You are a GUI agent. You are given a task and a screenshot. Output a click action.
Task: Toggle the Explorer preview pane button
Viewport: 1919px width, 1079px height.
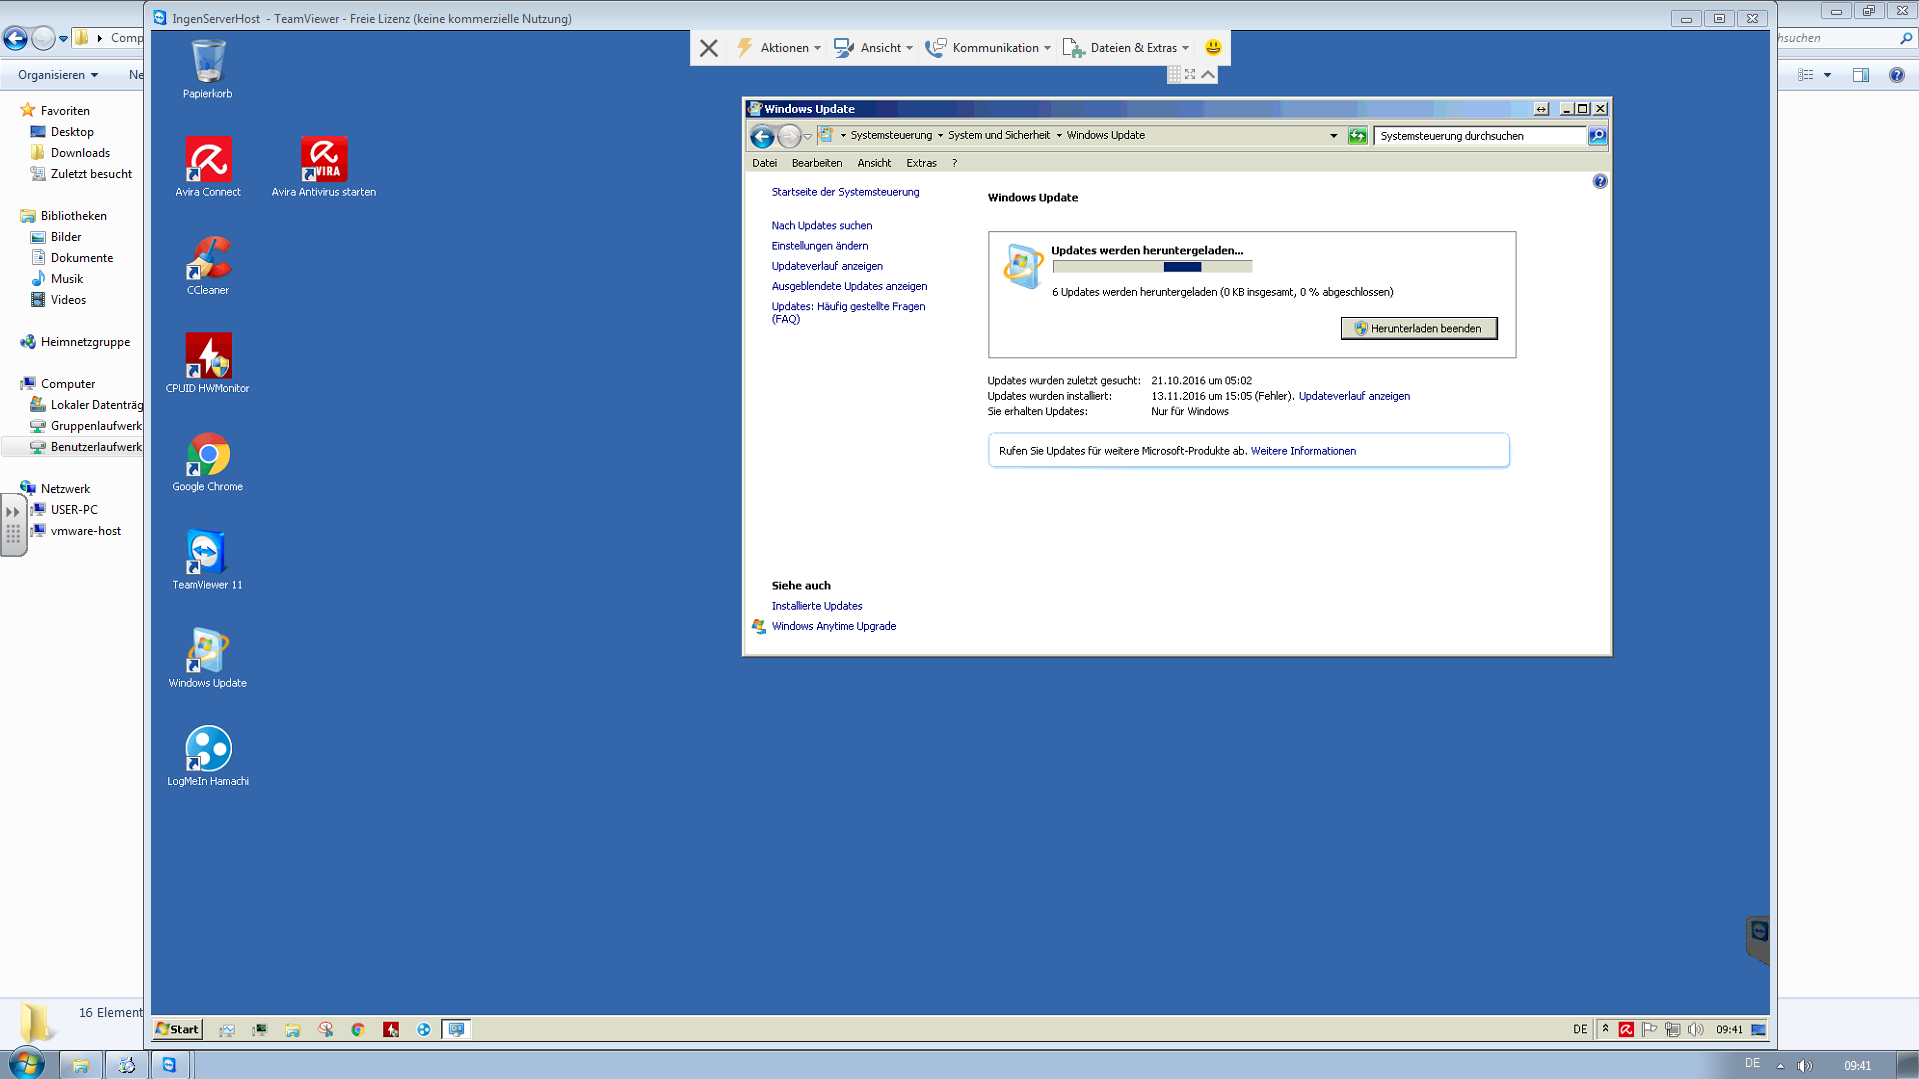[x=1860, y=75]
